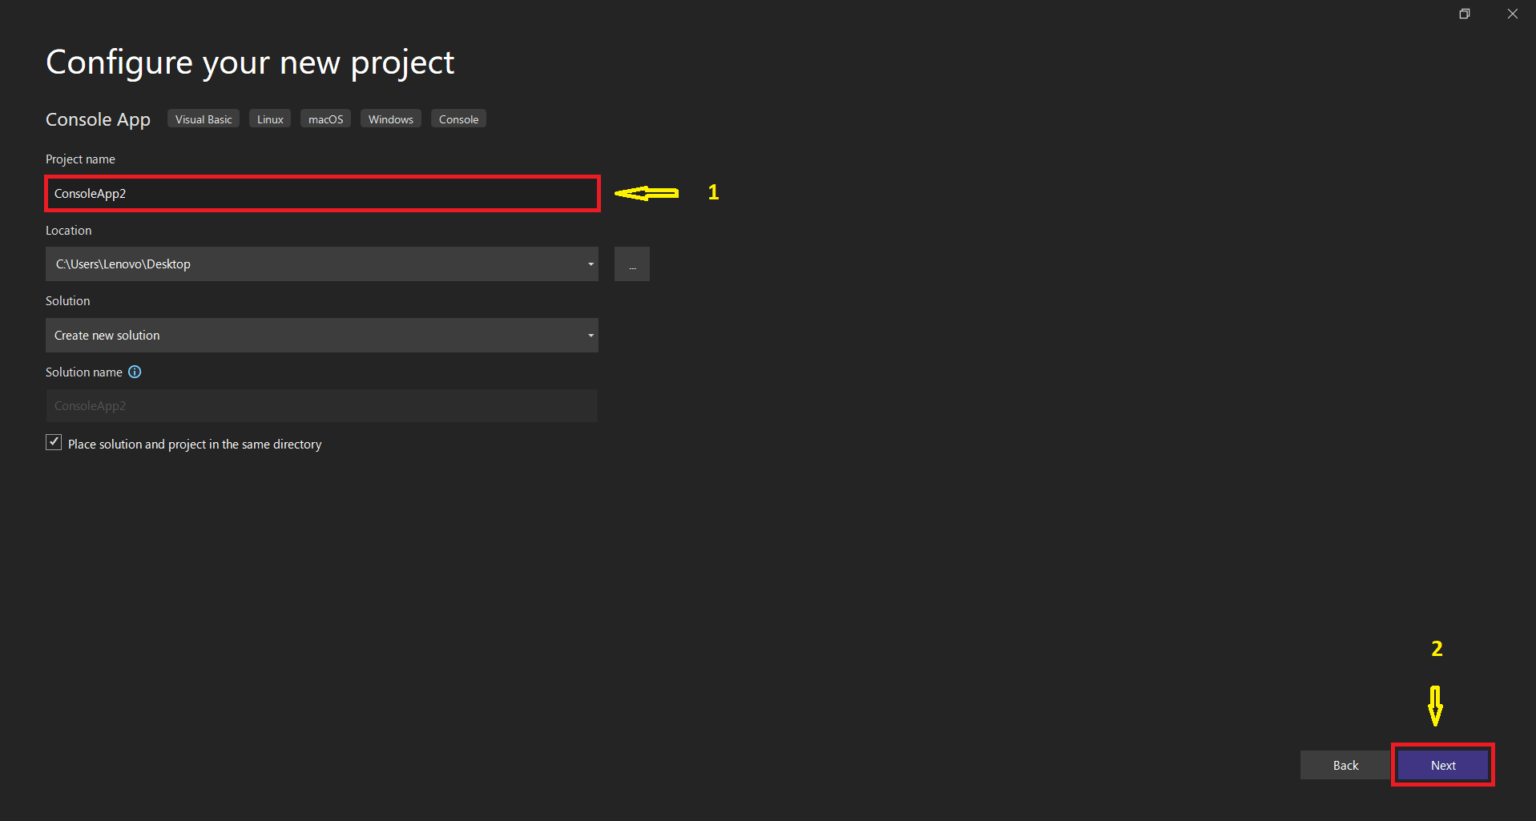Select the ConsoleApp2 project name text

pos(90,193)
